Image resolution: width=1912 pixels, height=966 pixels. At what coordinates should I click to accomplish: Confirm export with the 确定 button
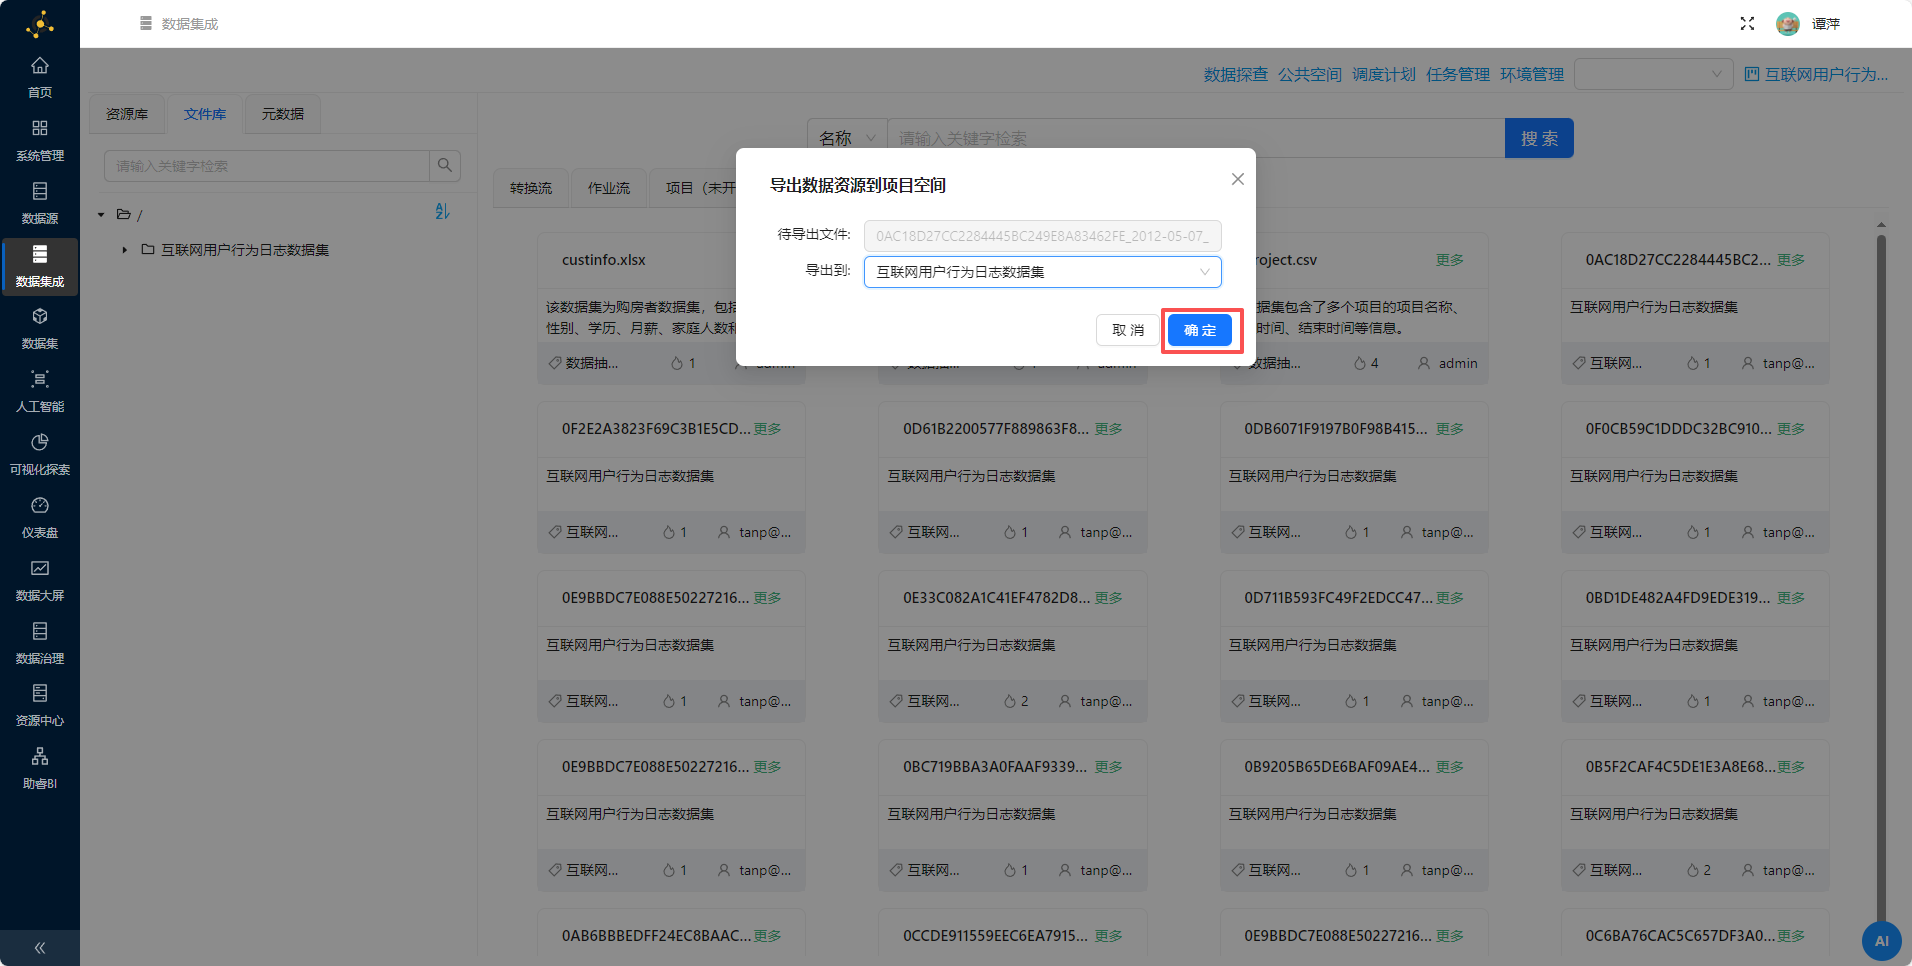(x=1200, y=330)
